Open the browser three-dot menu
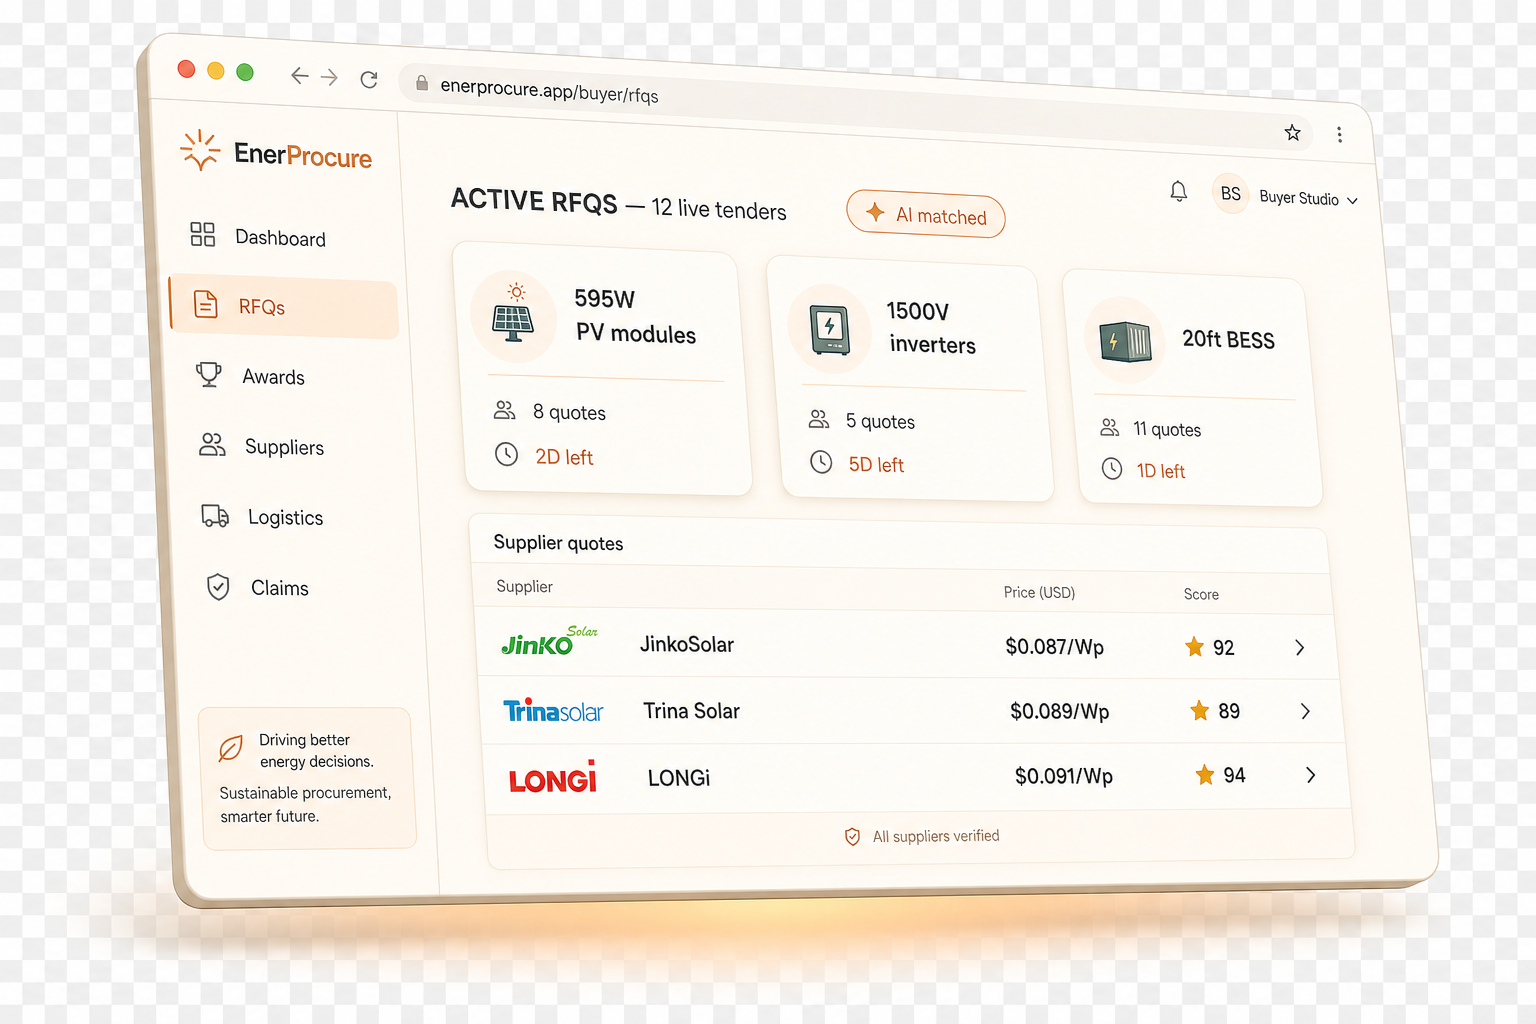 (1339, 134)
